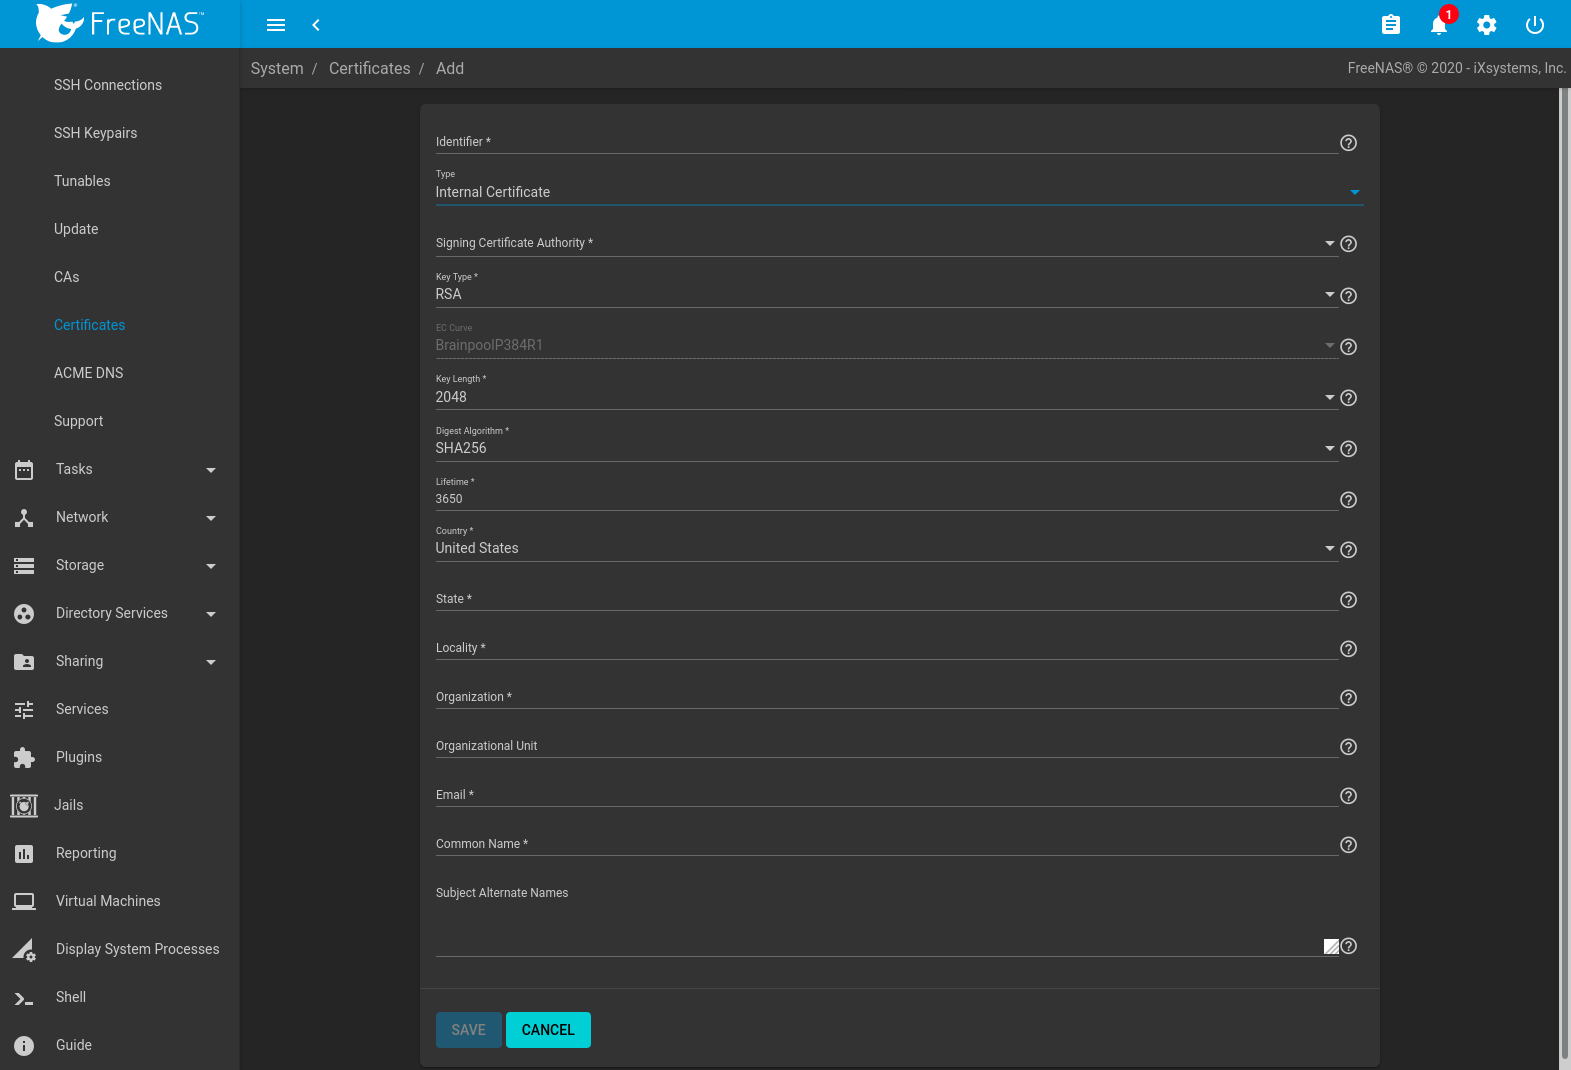Show help for Common Name field
This screenshot has height=1070, width=1571.
tap(1348, 845)
